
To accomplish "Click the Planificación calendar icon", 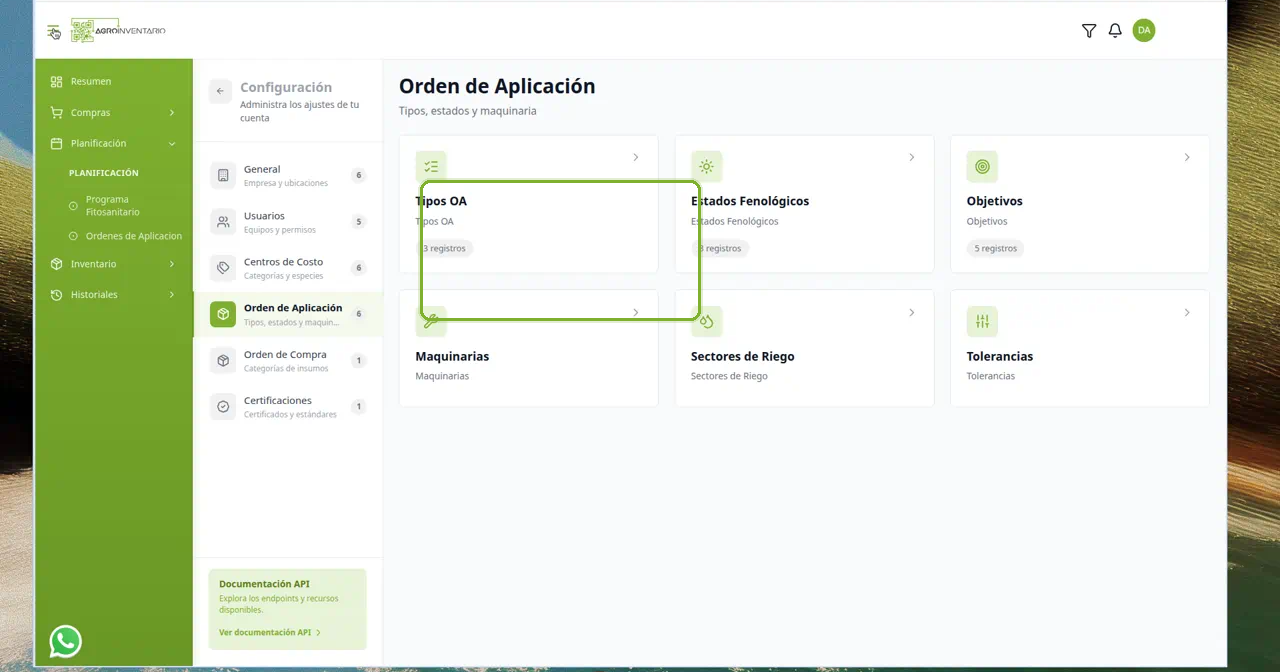I will [56, 143].
